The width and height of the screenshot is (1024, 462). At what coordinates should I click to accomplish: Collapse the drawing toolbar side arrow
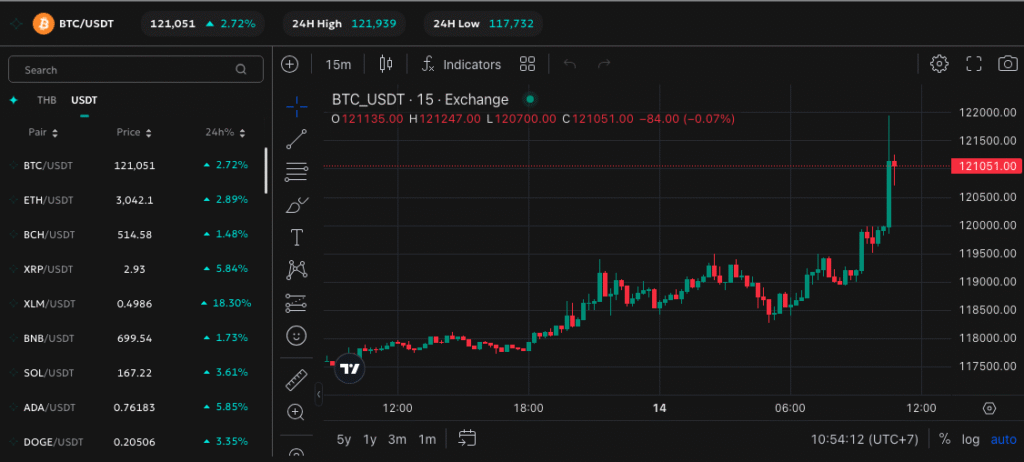coord(319,395)
